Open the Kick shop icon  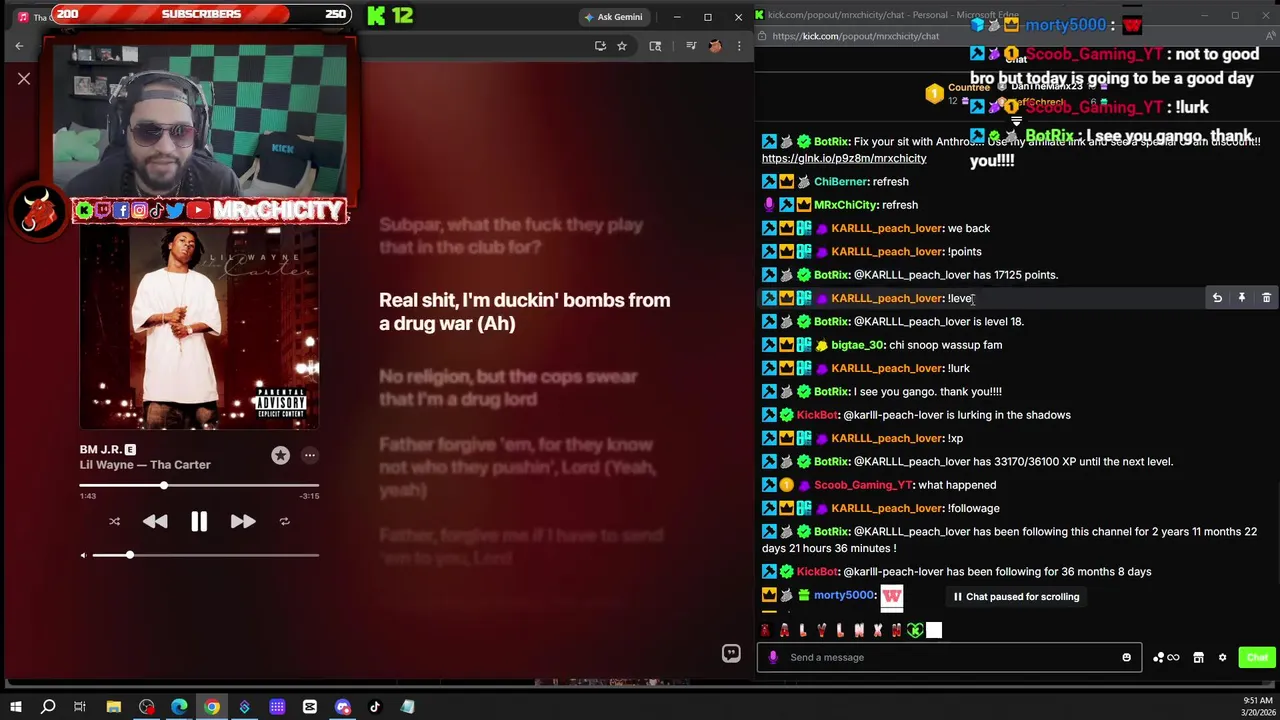pyautogui.click(x=1198, y=657)
